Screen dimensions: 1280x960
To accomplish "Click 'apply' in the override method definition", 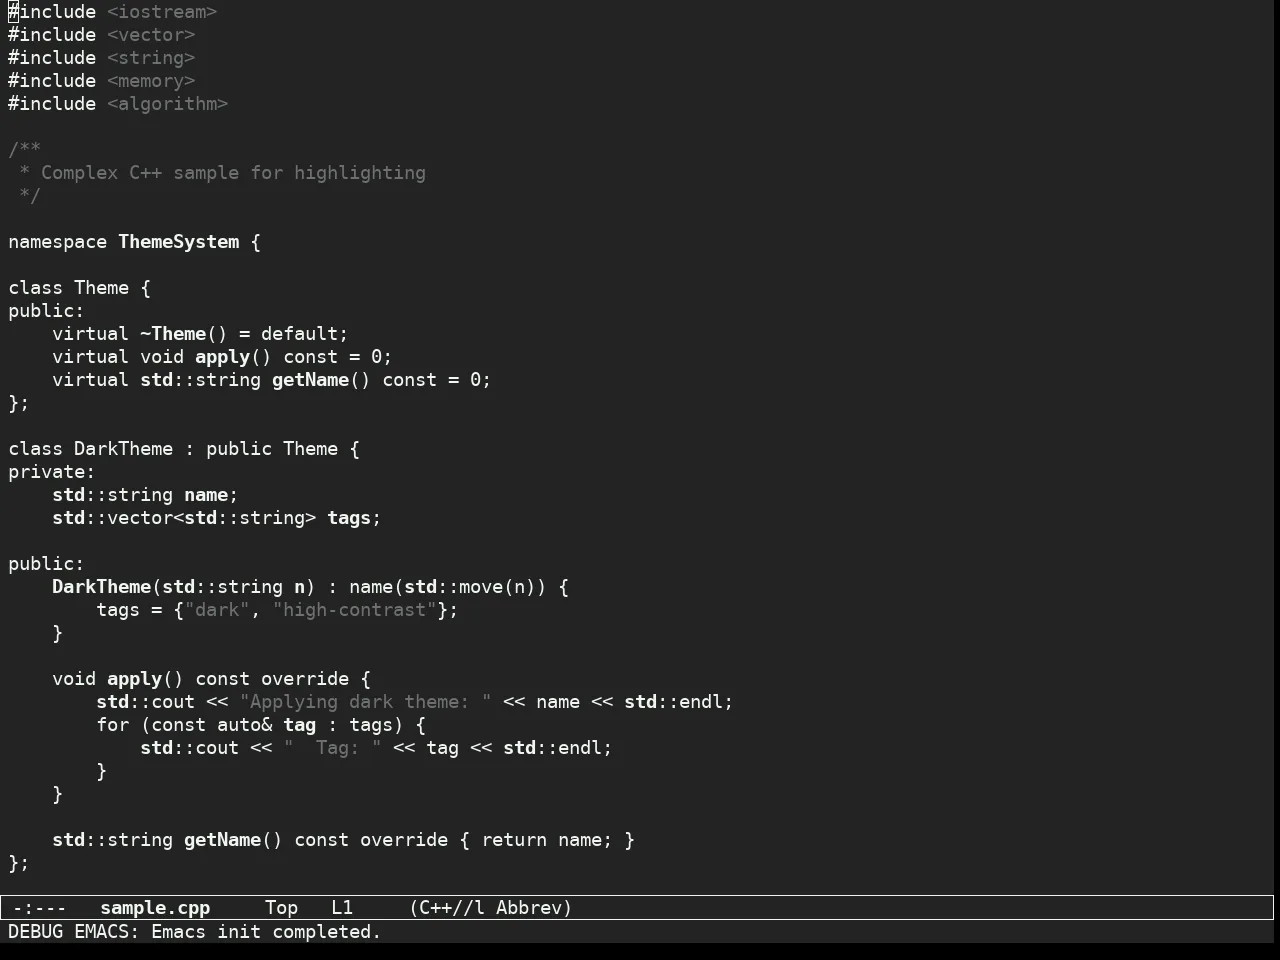I will [134, 679].
